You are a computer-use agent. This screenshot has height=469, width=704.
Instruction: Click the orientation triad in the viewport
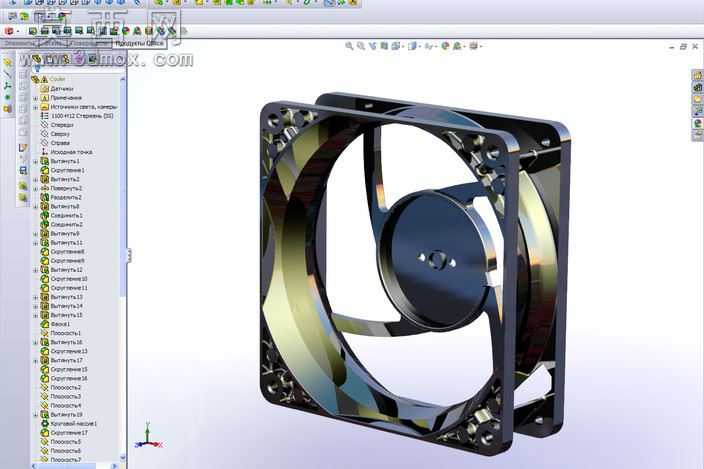click(x=149, y=436)
